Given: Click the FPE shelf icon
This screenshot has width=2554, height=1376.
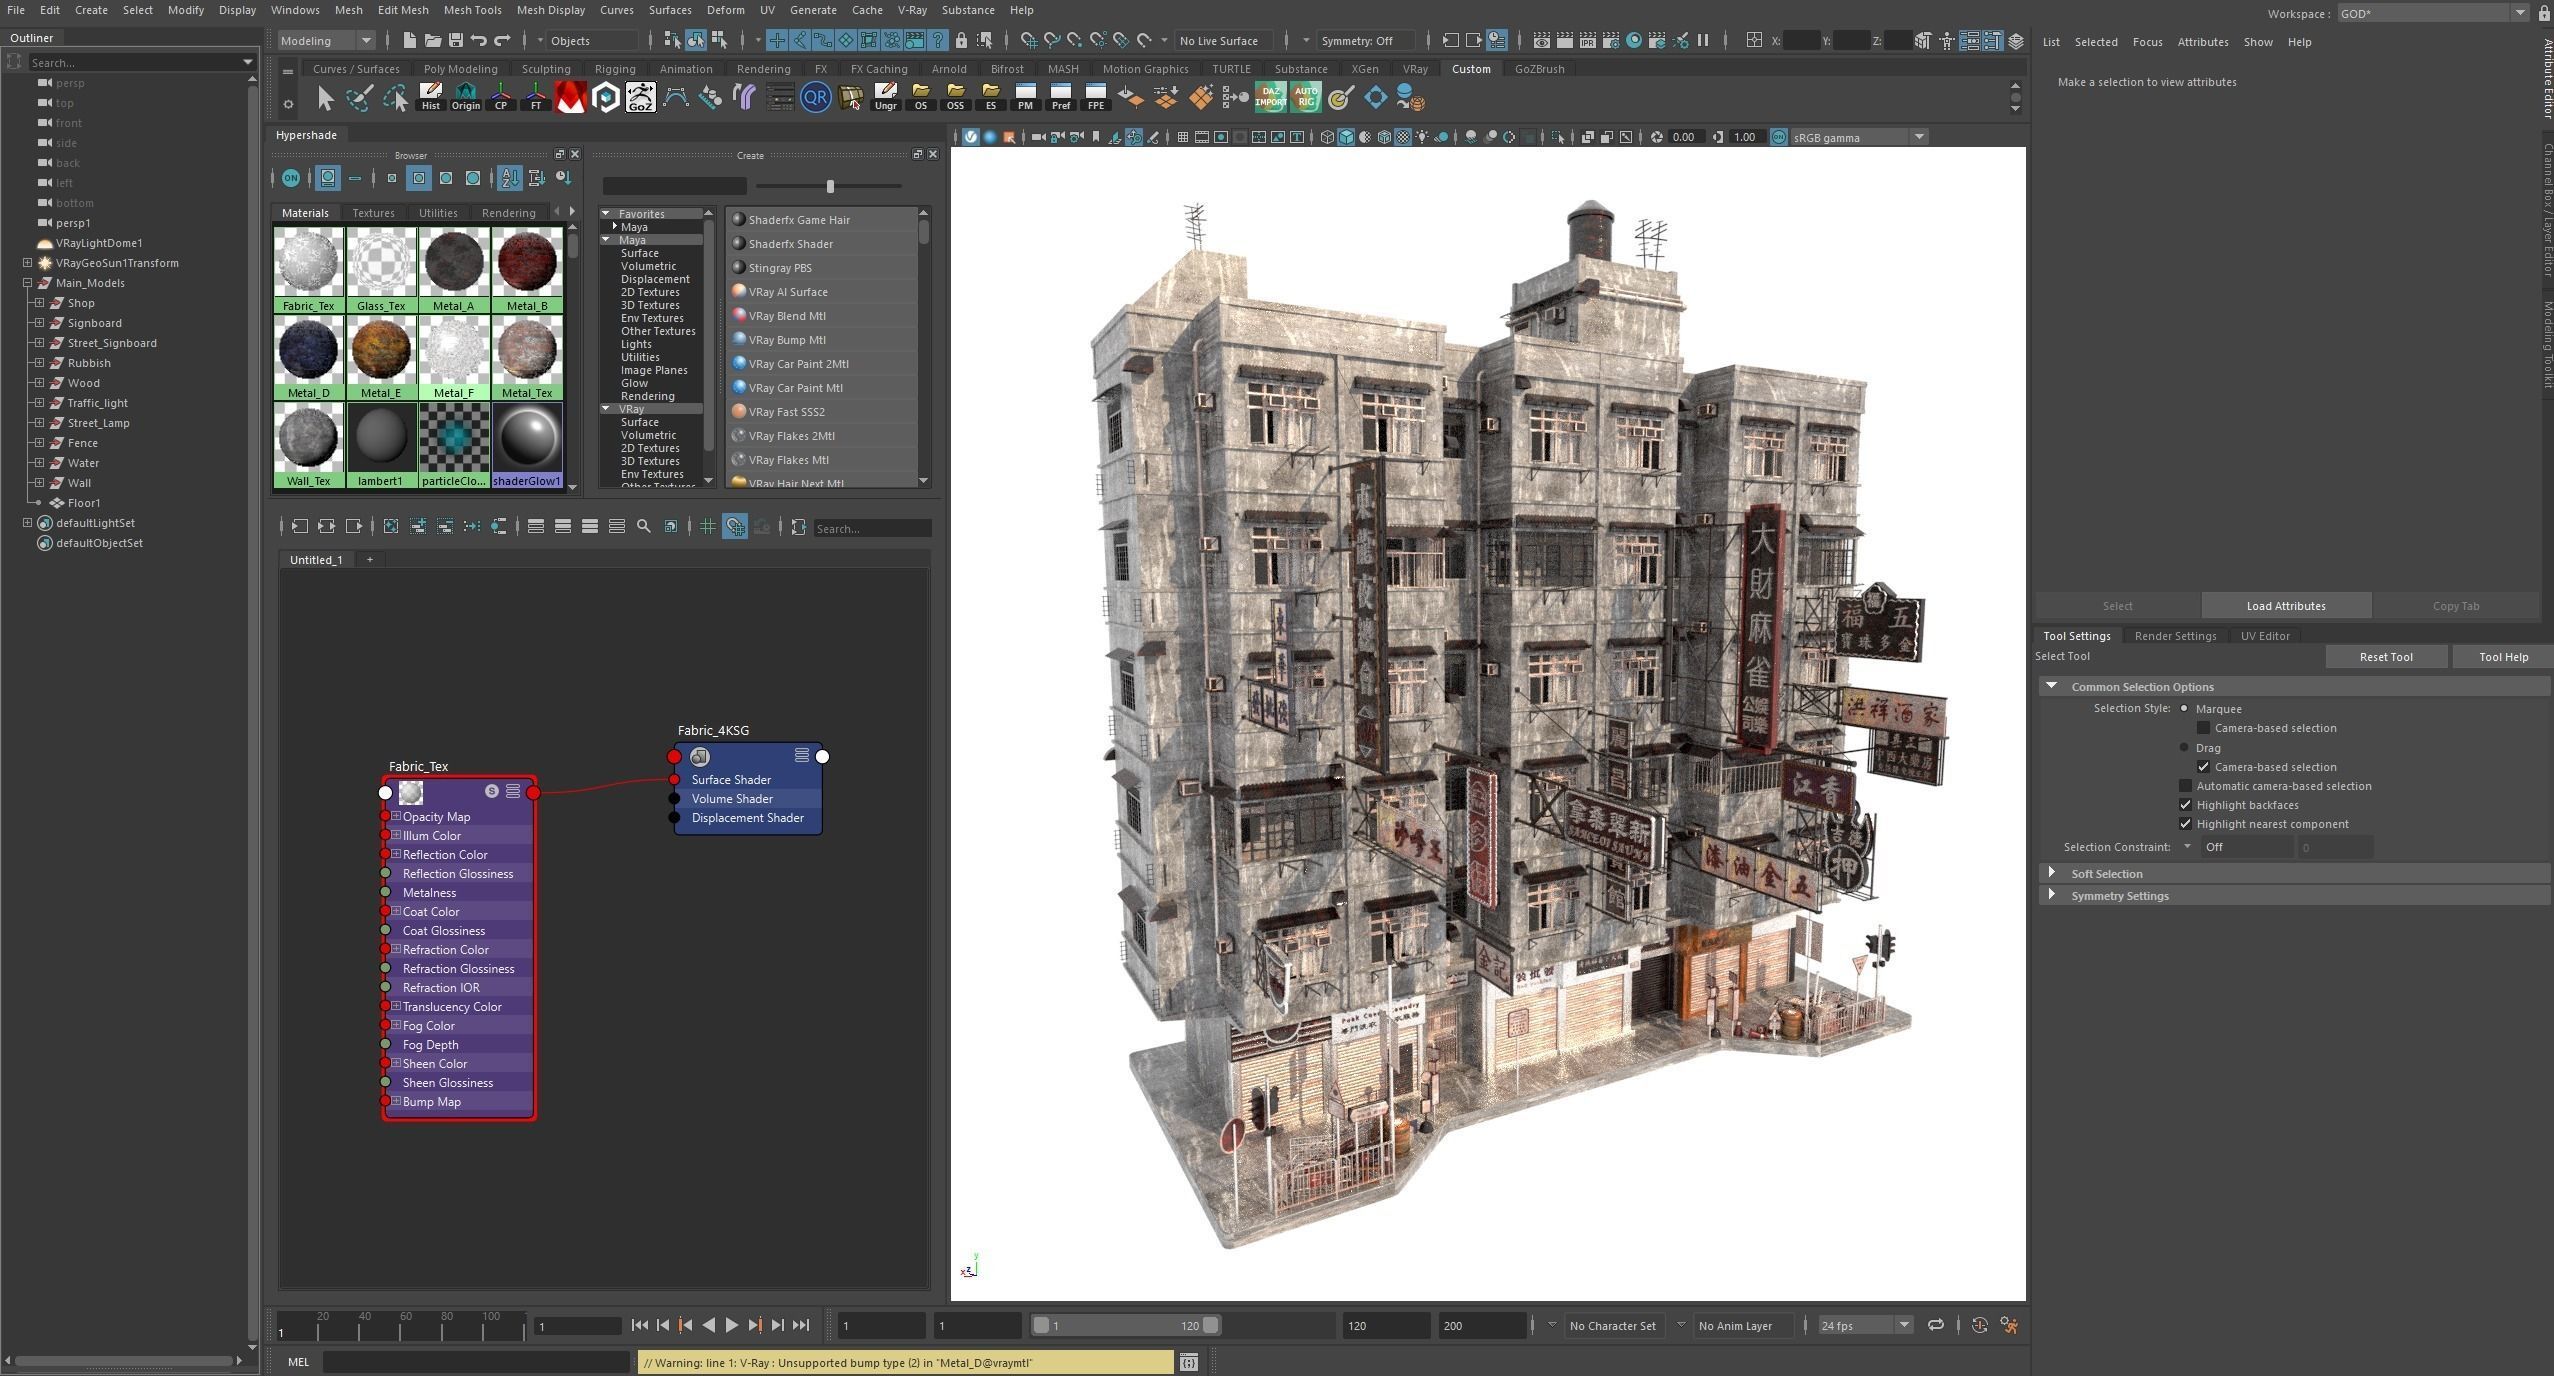Looking at the screenshot, I should click(1095, 97).
